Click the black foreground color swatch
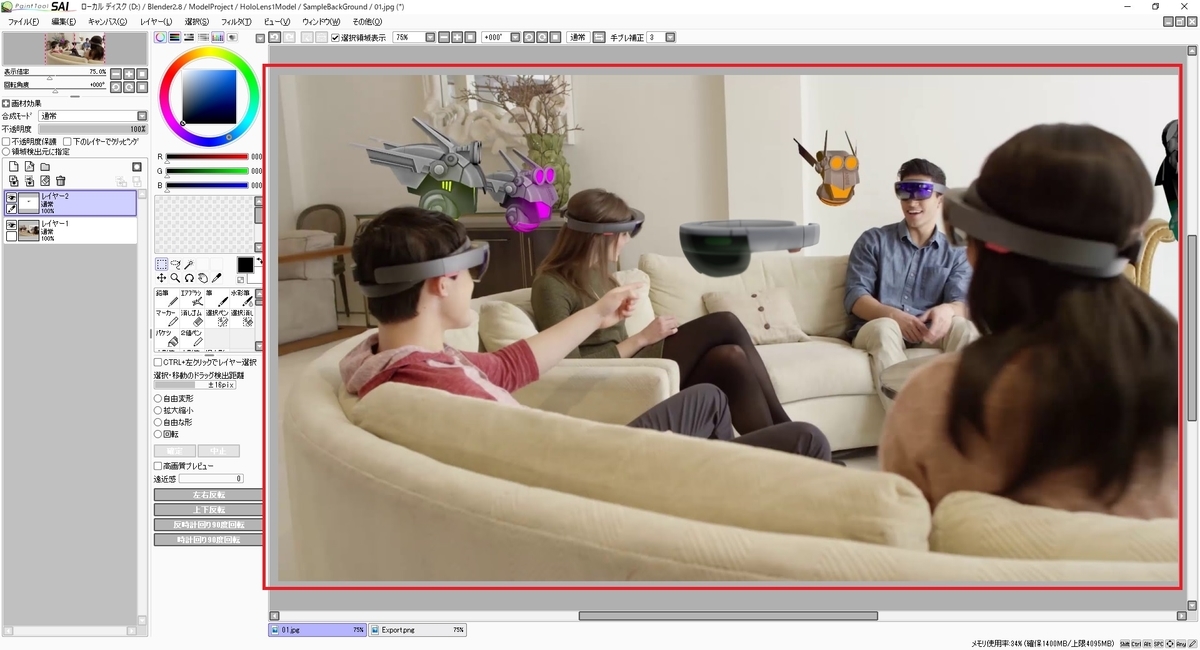 (x=245, y=264)
